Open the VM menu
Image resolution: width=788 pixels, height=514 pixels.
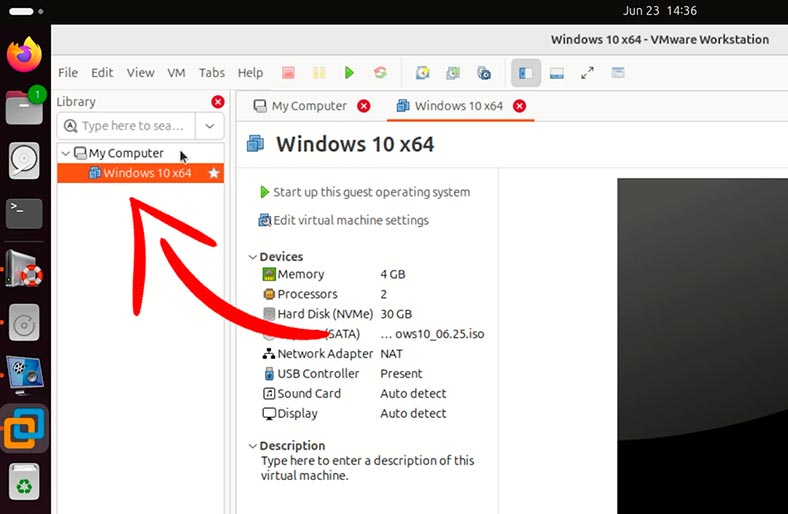coord(176,73)
